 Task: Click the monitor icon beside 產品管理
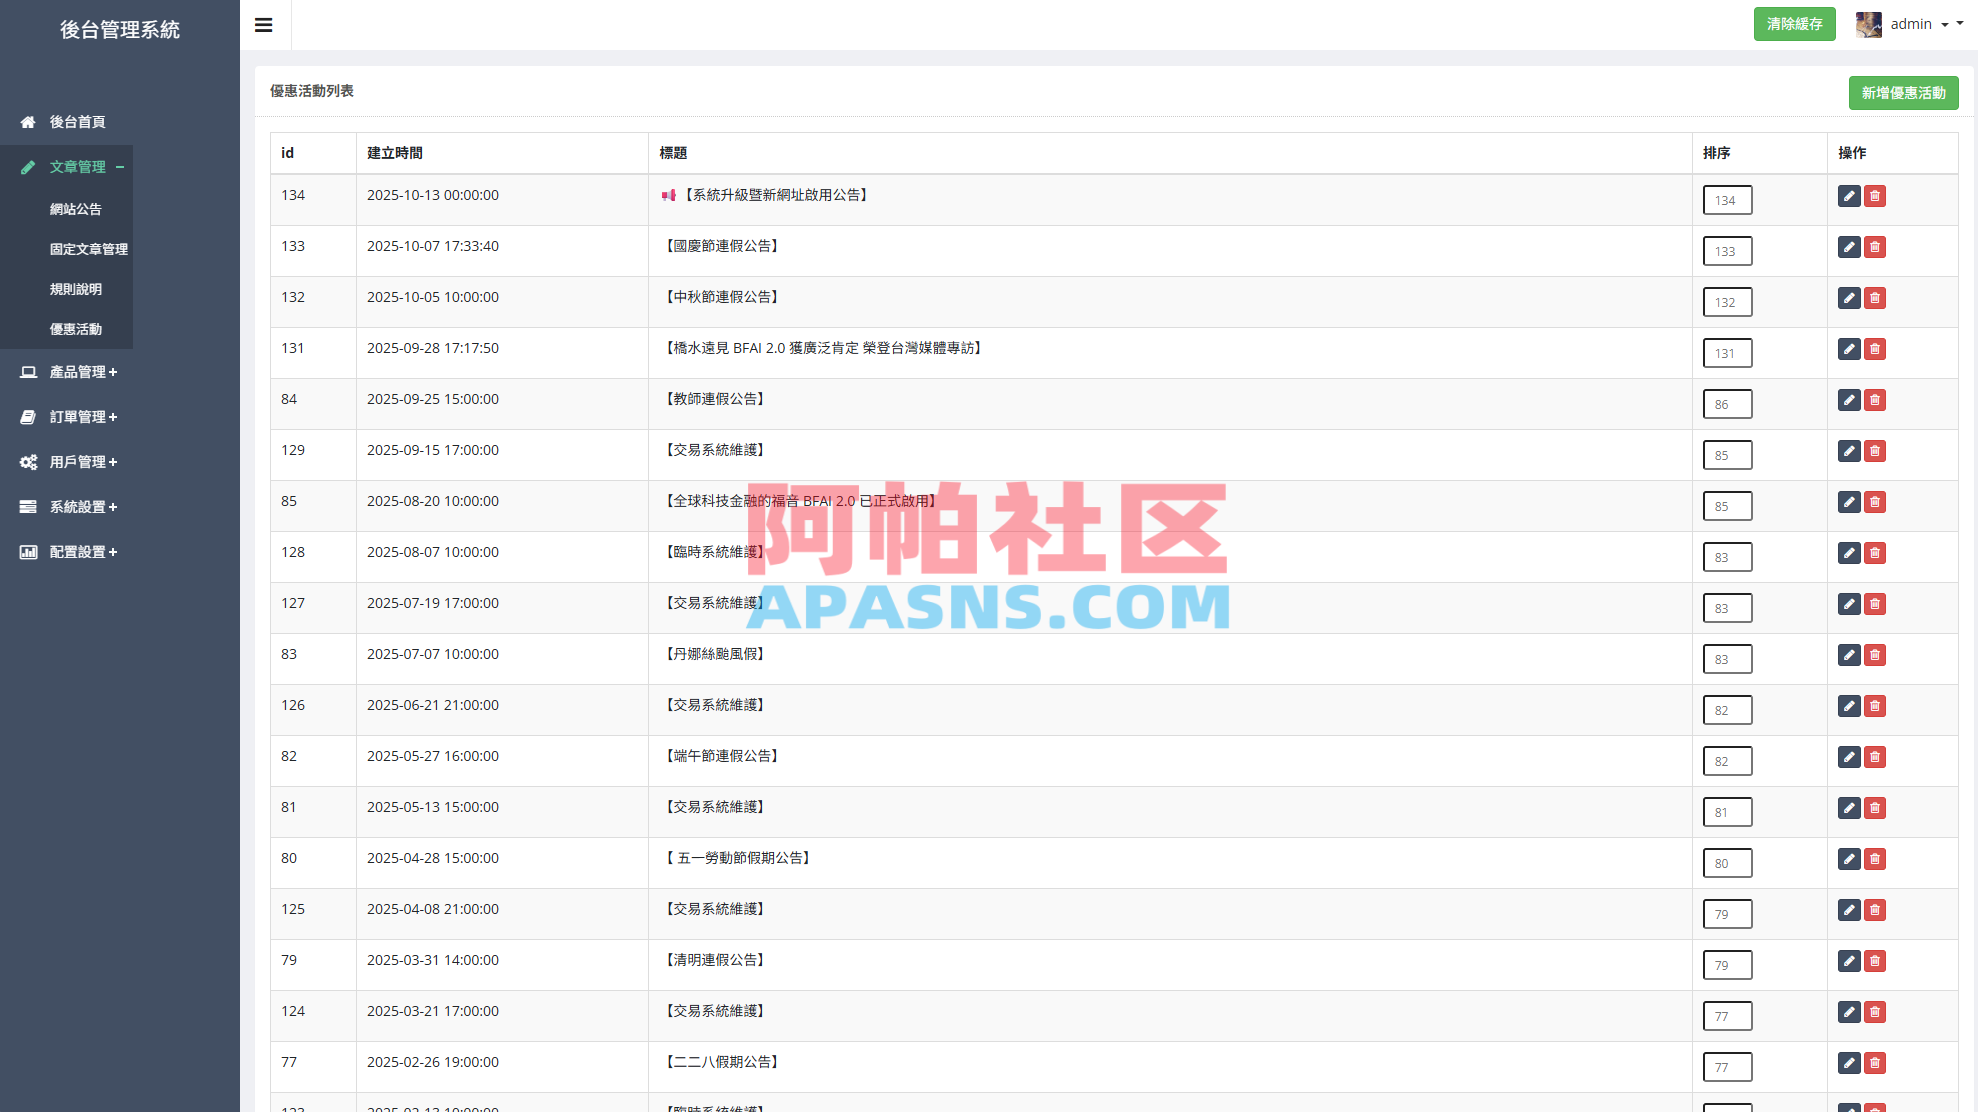(x=27, y=371)
